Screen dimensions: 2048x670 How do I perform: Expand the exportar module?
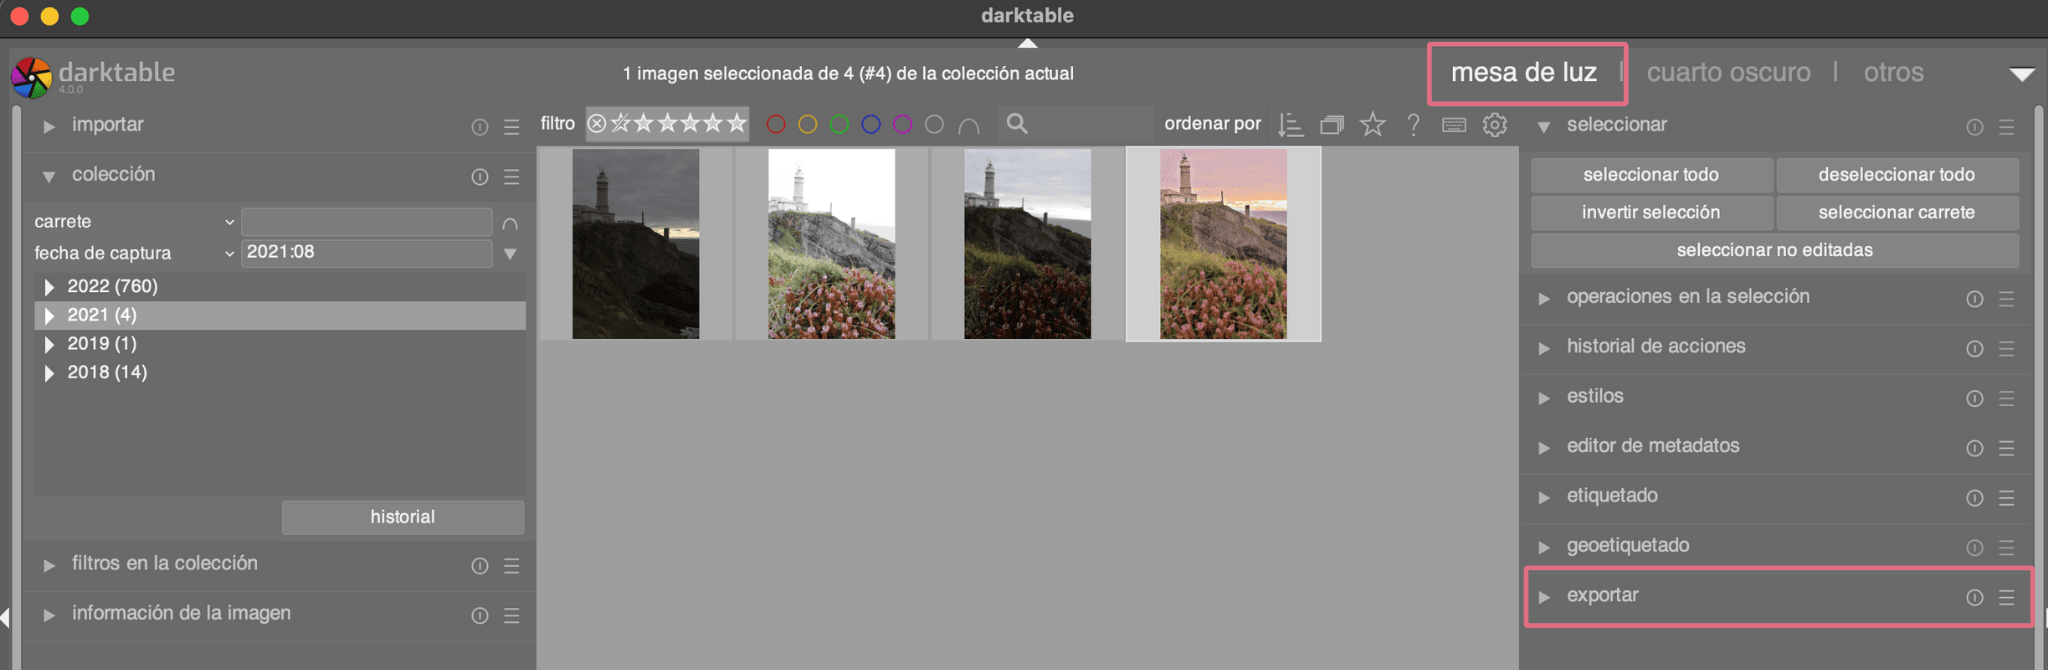click(1544, 598)
